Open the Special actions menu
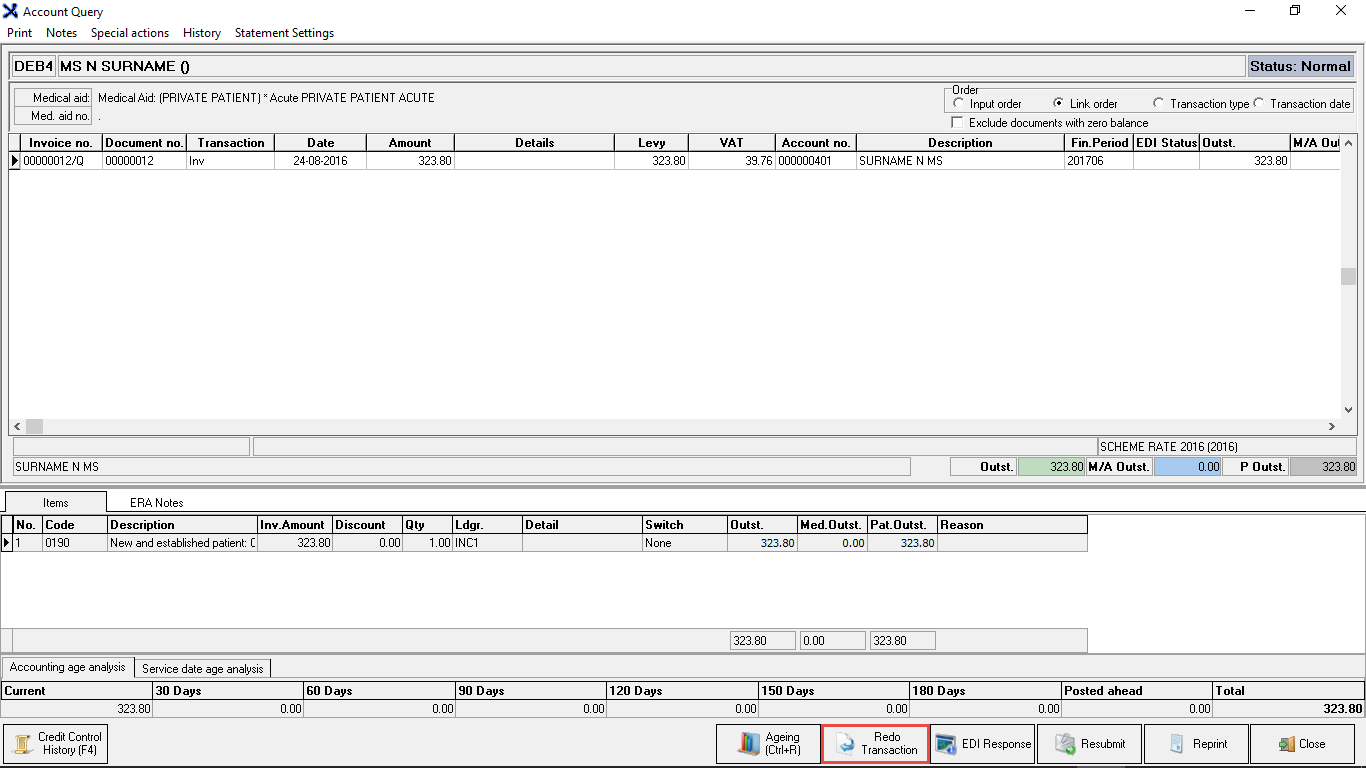 (130, 33)
